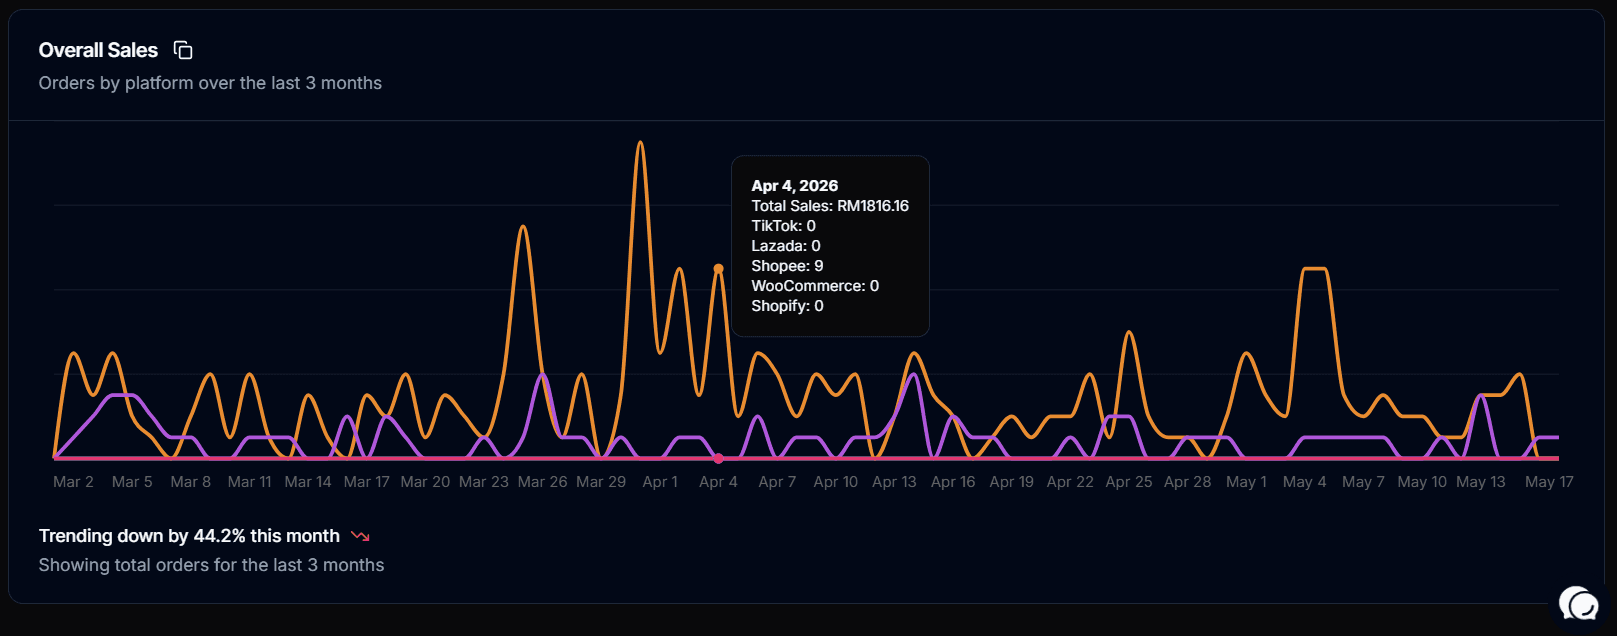Click the "May 4" axis label
Image resolution: width=1617 pixels, height=636 pixels.
click(x=1305, y=482)
